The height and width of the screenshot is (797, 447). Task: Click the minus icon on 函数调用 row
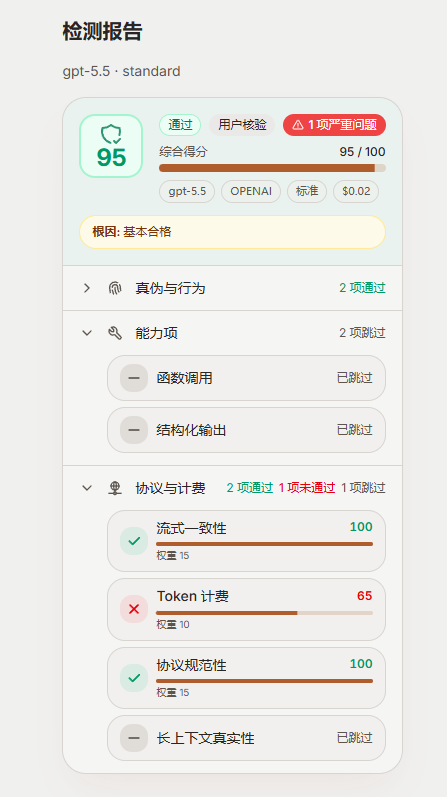point(134,378)
